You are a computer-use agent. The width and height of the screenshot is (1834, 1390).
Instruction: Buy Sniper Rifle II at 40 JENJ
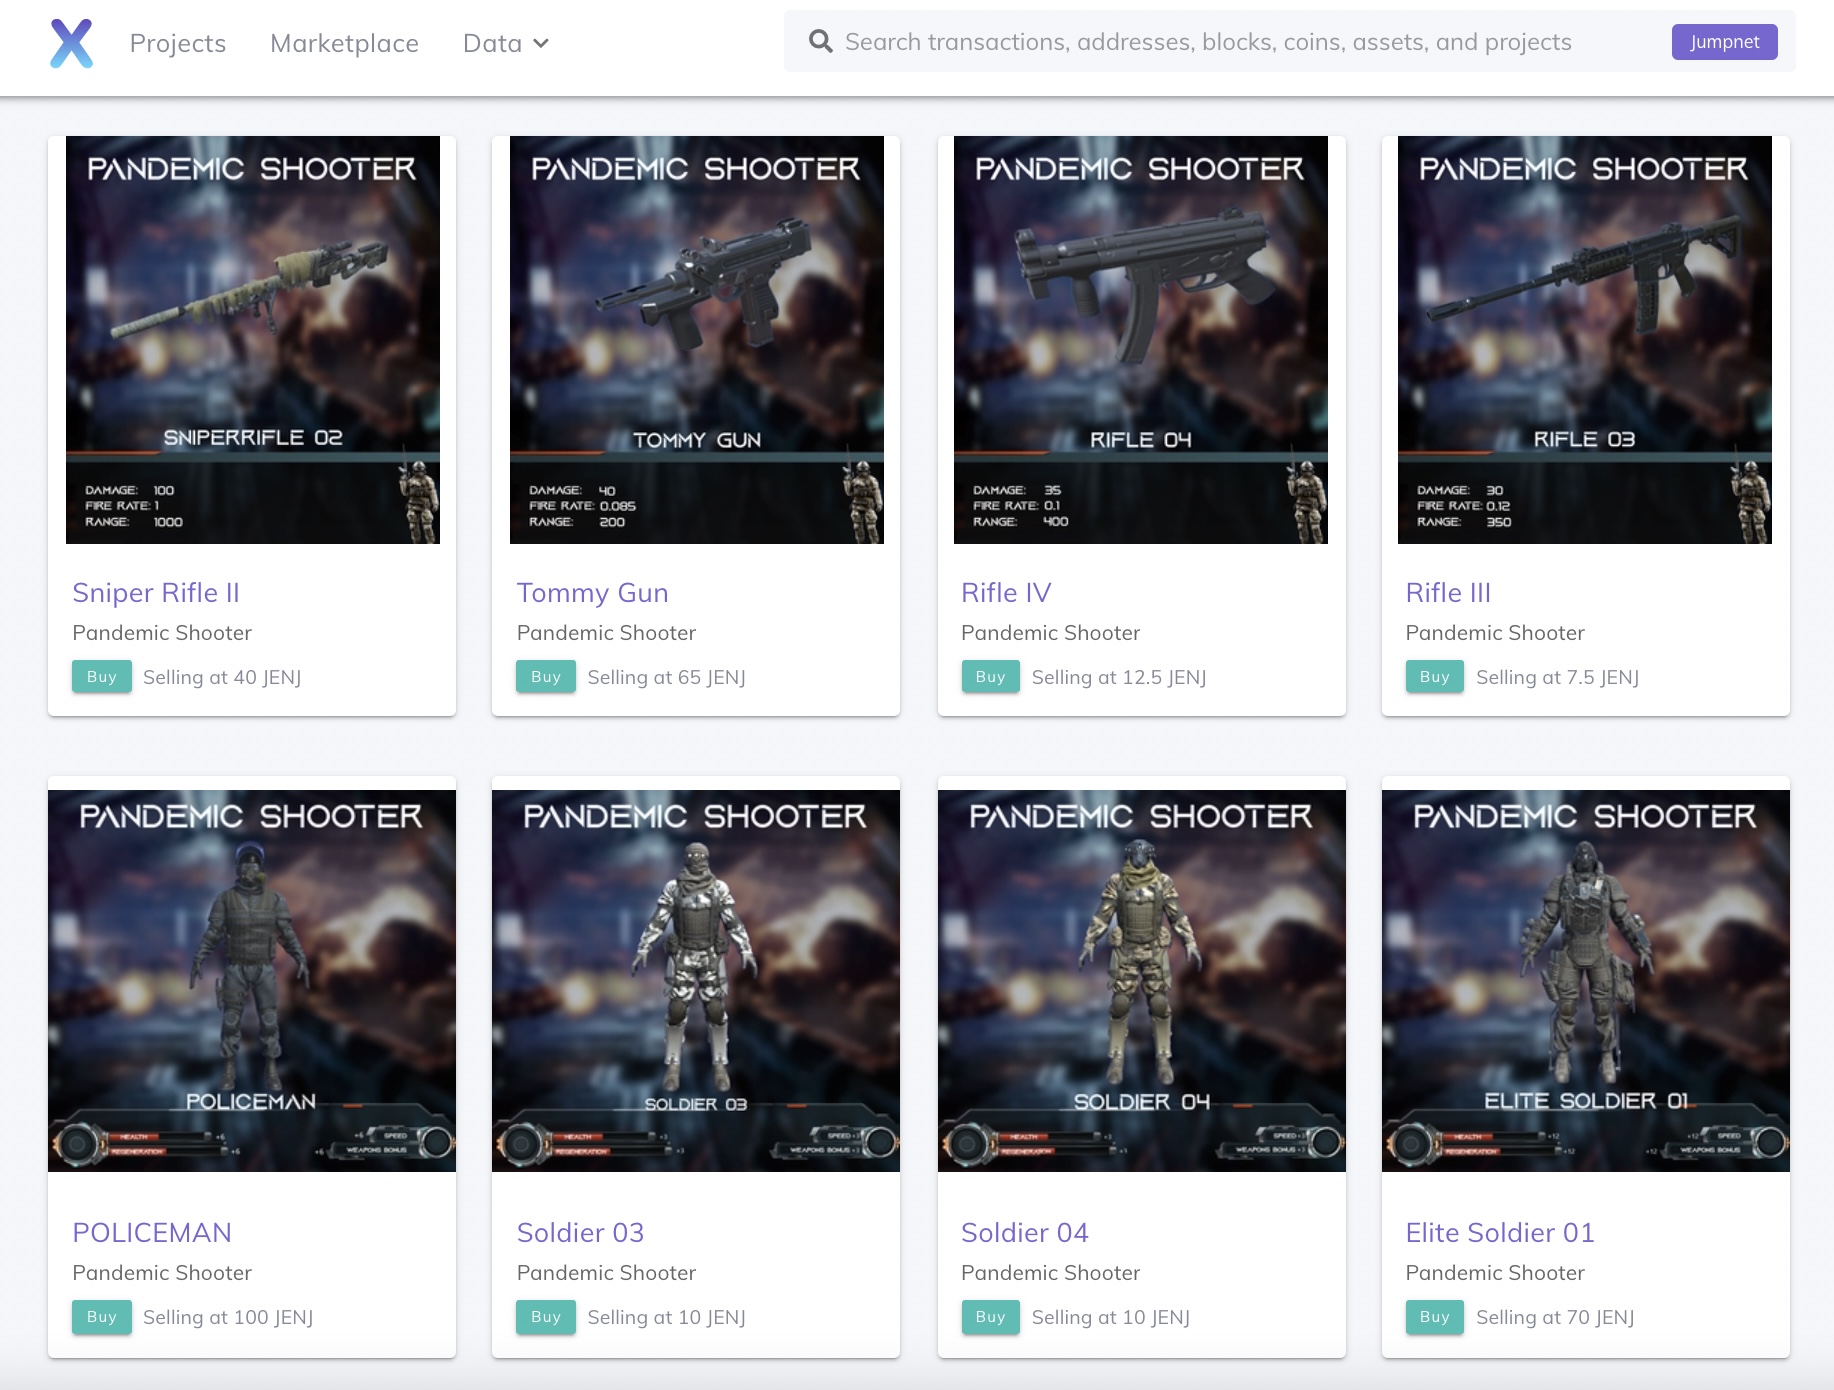[102, 677]
